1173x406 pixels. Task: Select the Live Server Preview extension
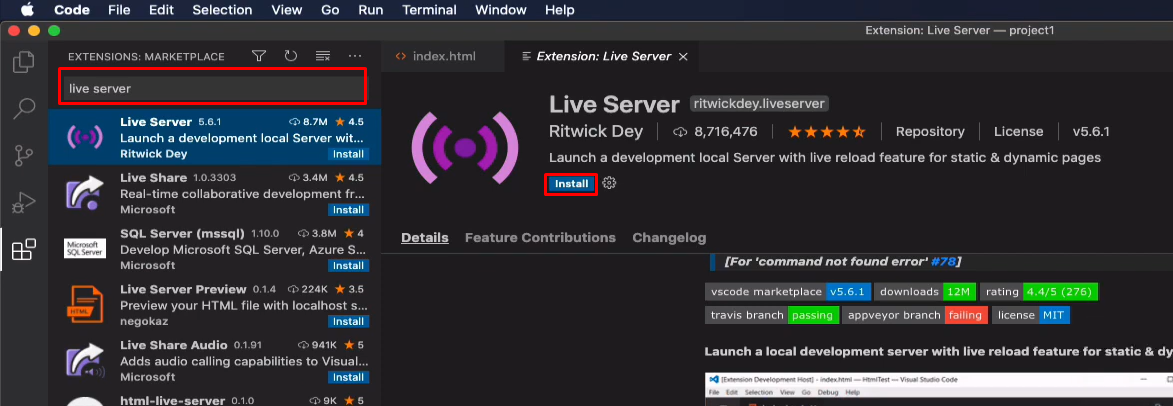(215, 305)
